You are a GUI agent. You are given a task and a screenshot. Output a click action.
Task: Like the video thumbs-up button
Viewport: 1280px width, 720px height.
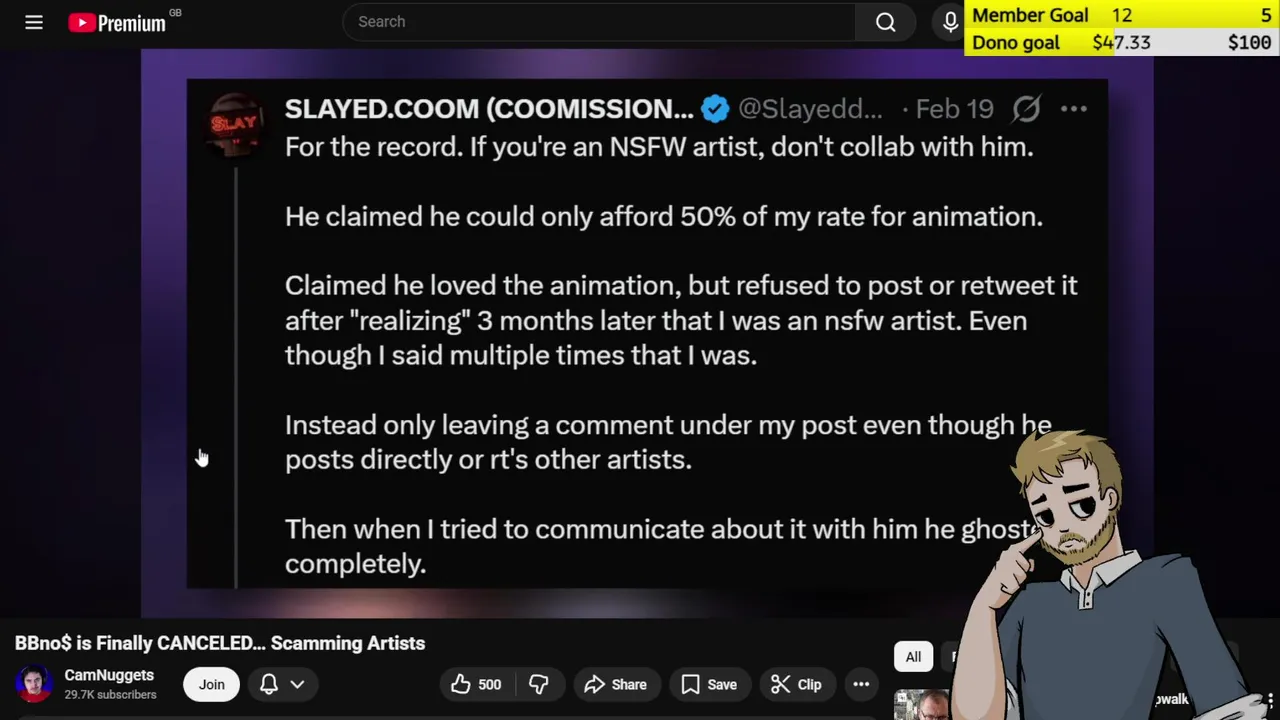coord(475,684)
